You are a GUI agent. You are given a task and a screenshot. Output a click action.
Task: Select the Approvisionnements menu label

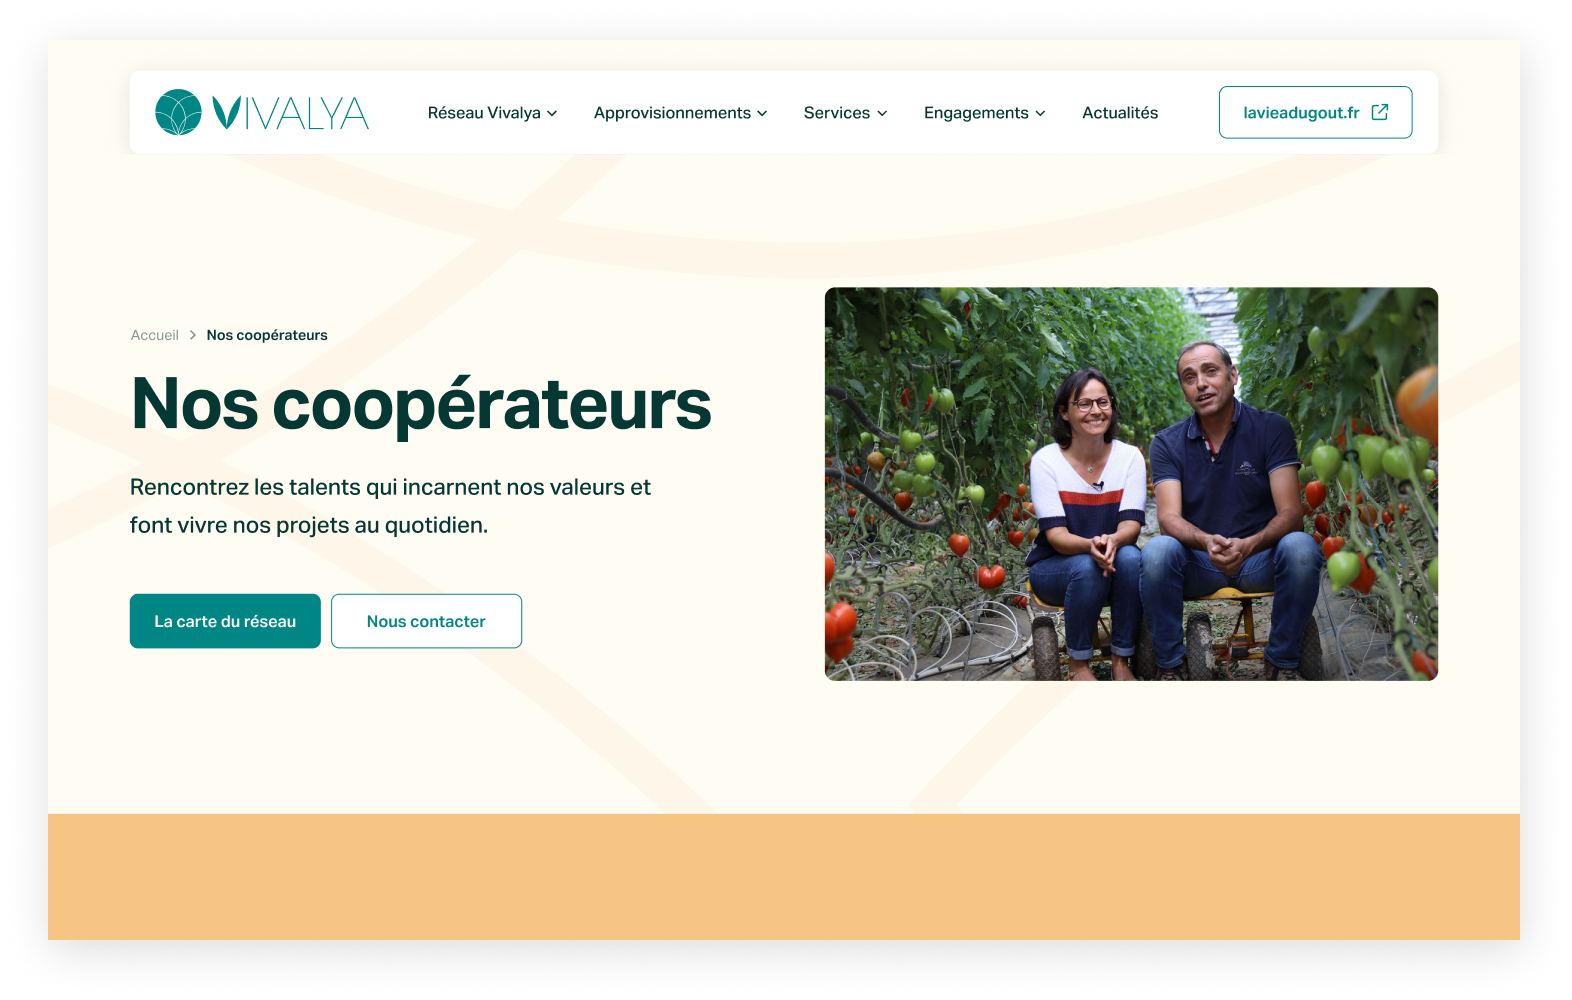click(x=672, y=113)
